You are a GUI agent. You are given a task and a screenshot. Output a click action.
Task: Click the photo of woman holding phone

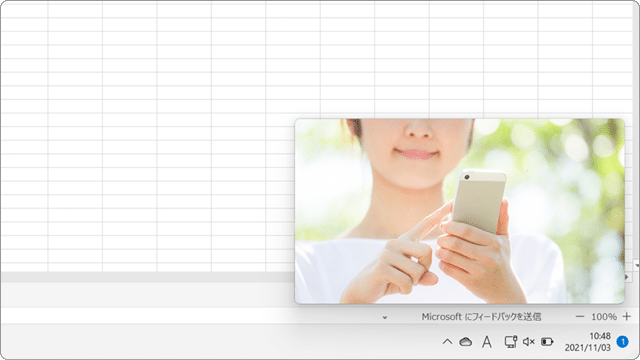(x=460, y=211)
